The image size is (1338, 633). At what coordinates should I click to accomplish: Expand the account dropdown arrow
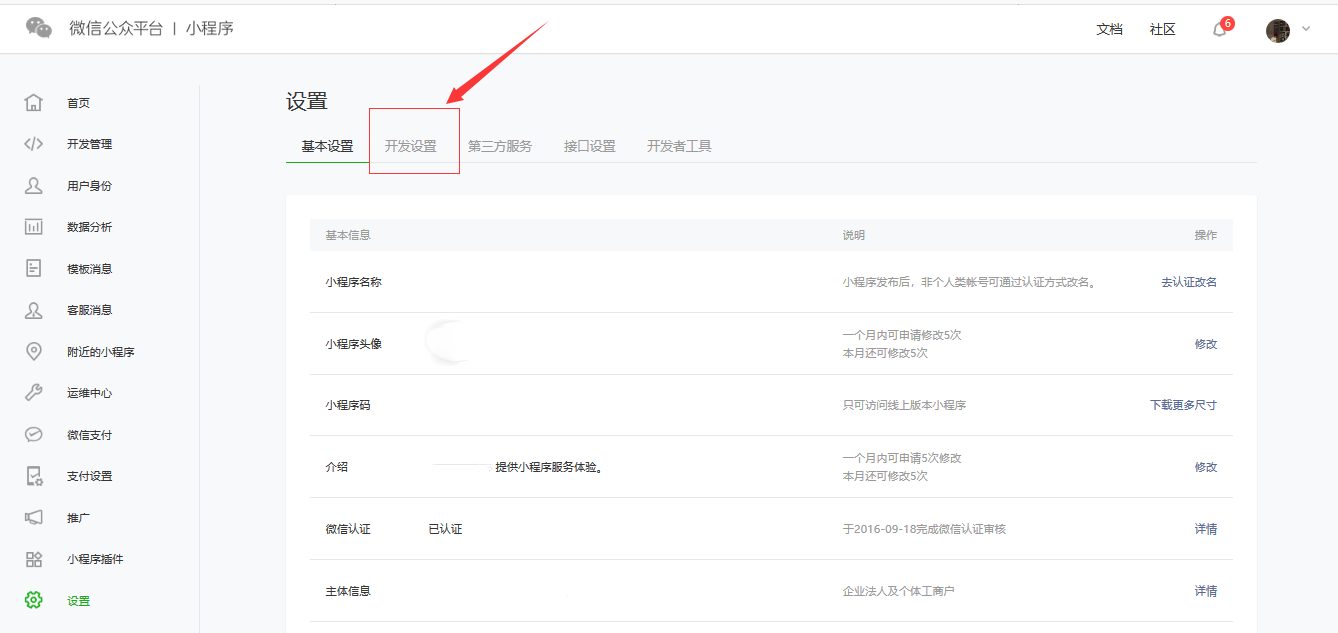1306,29
